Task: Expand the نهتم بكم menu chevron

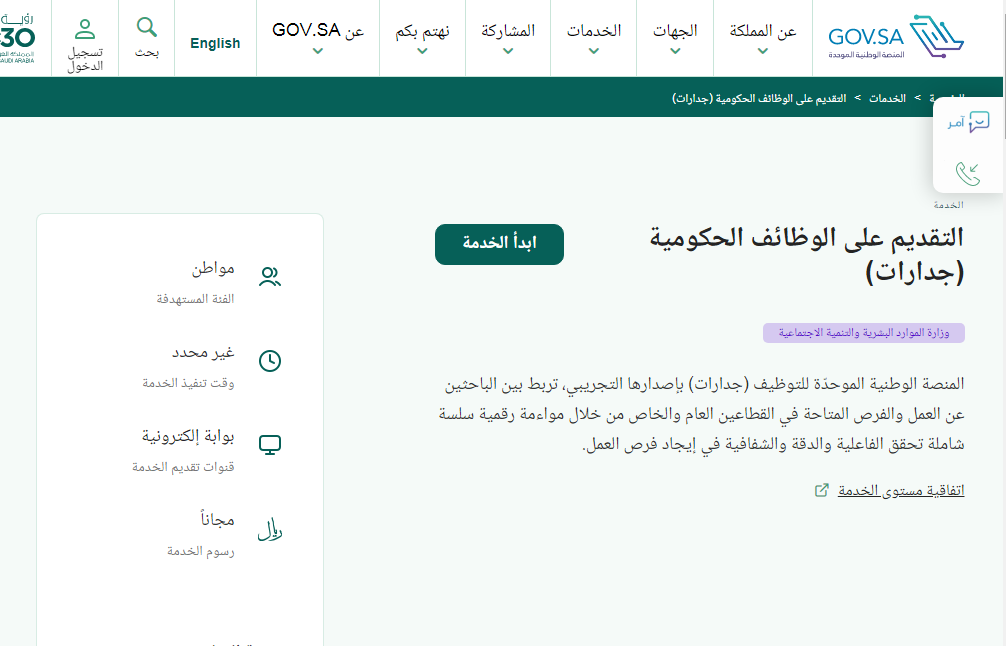Action: click(x=422, y=51)
